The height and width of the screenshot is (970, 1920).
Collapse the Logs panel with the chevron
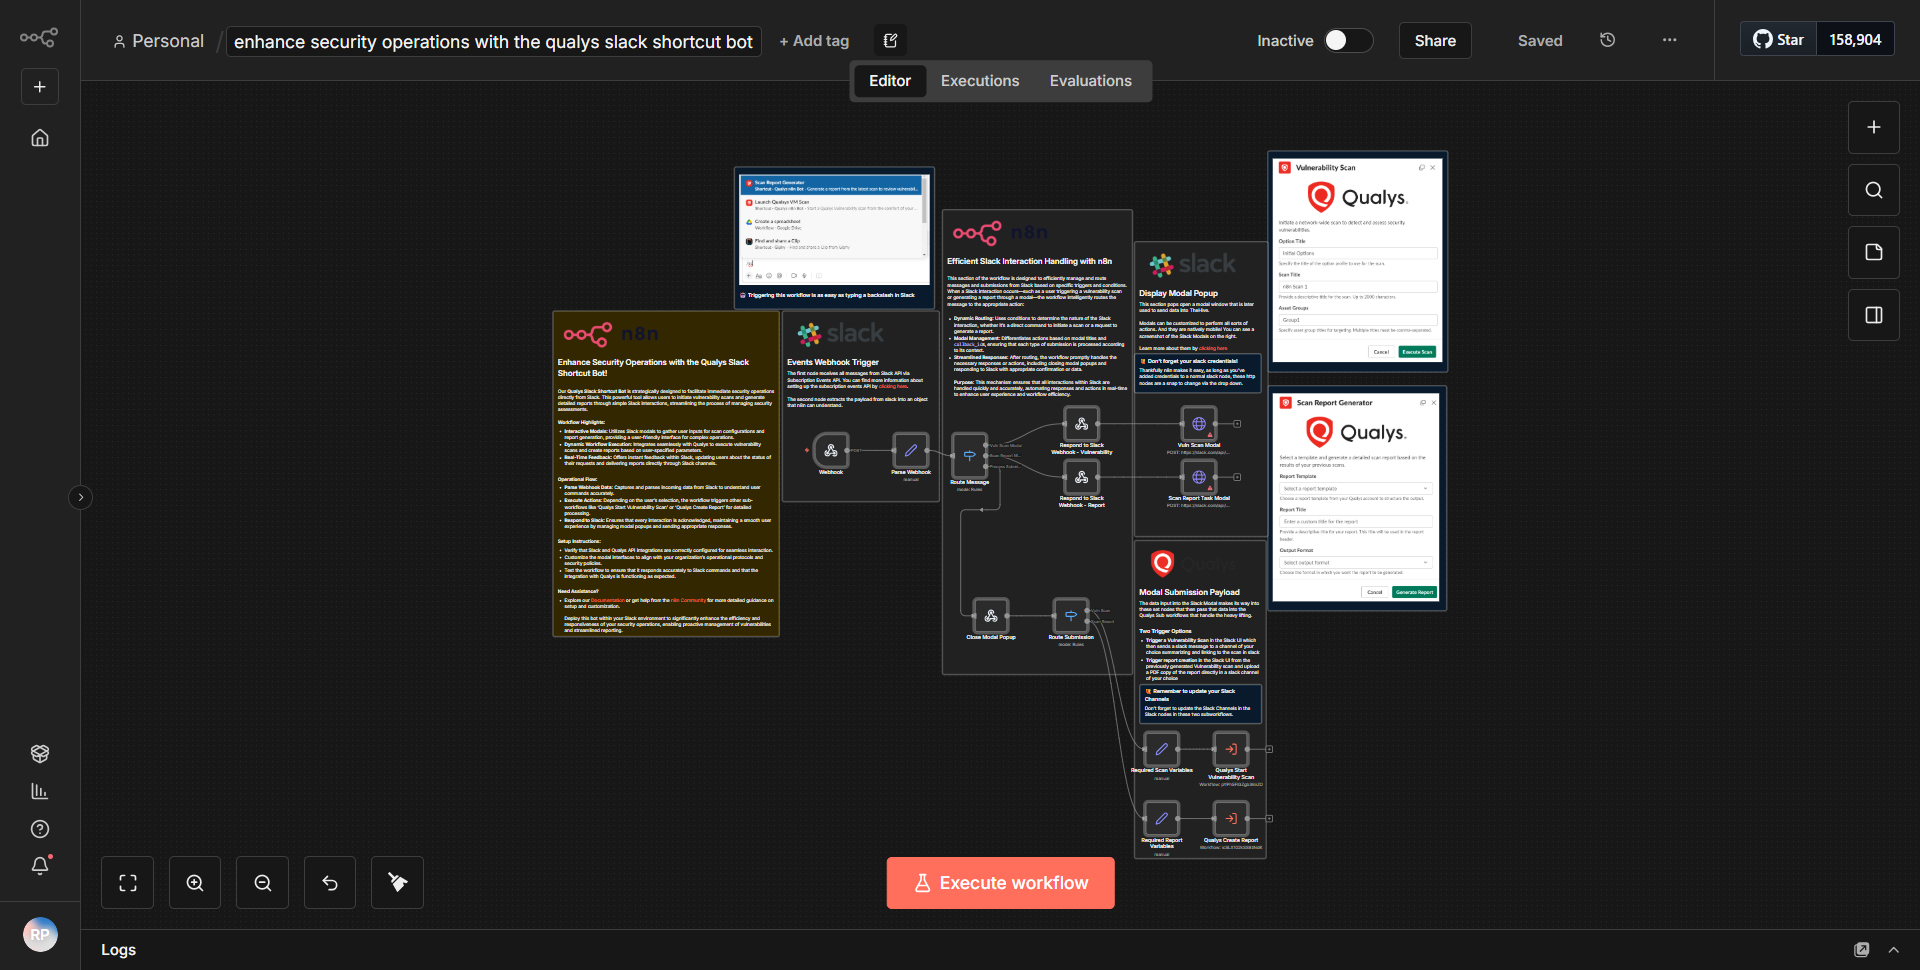tap(1895, 950)
